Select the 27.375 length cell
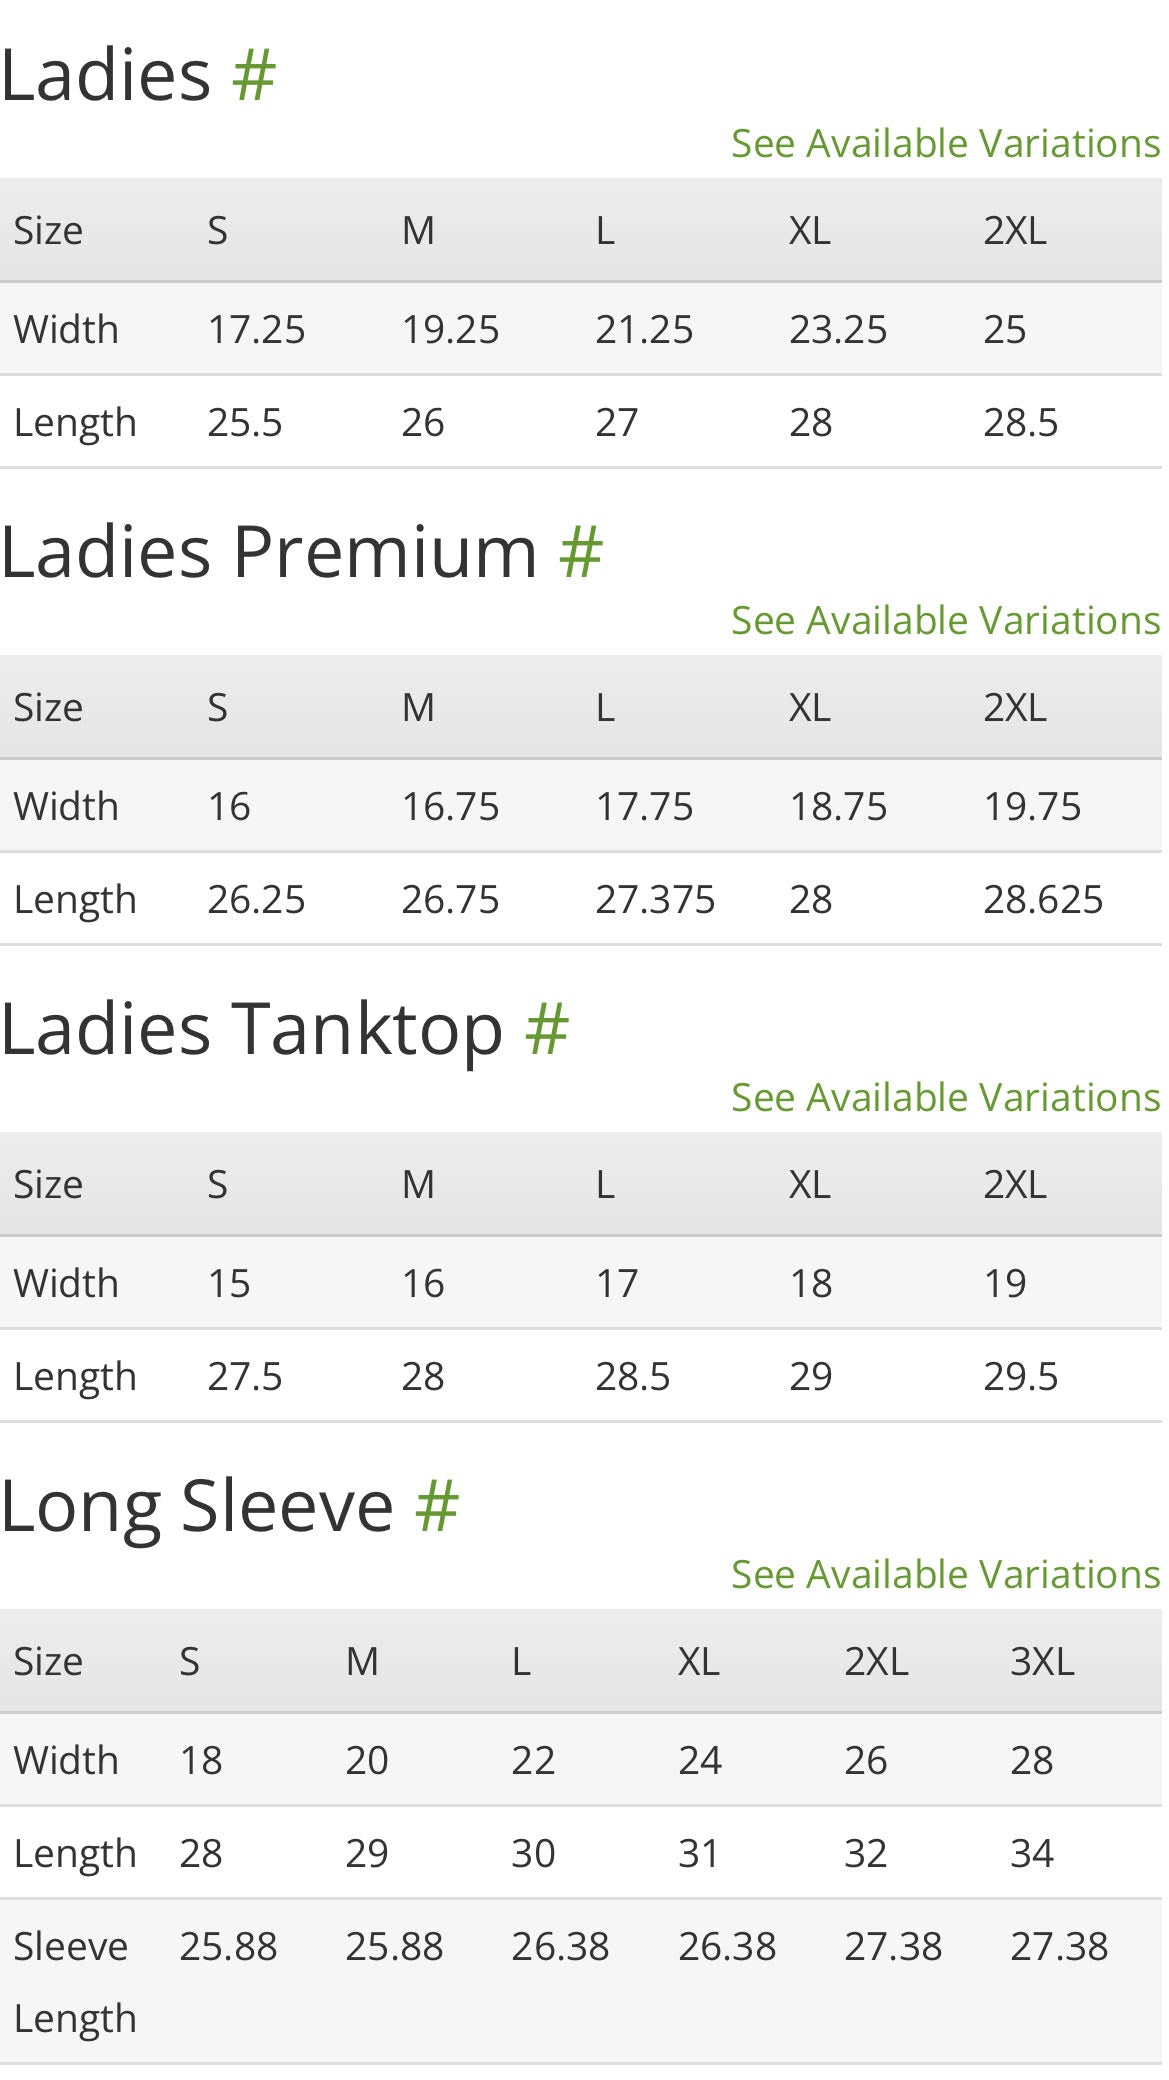This screenshot has width=1169, height=2080. tap(655, 900)
